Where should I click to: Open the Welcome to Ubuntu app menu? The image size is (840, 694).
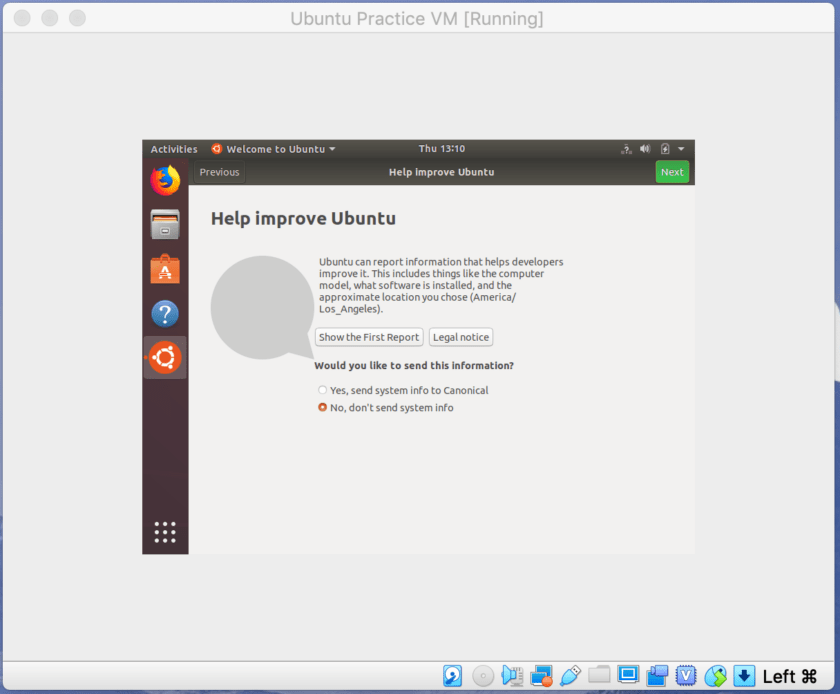click(274, 149)
